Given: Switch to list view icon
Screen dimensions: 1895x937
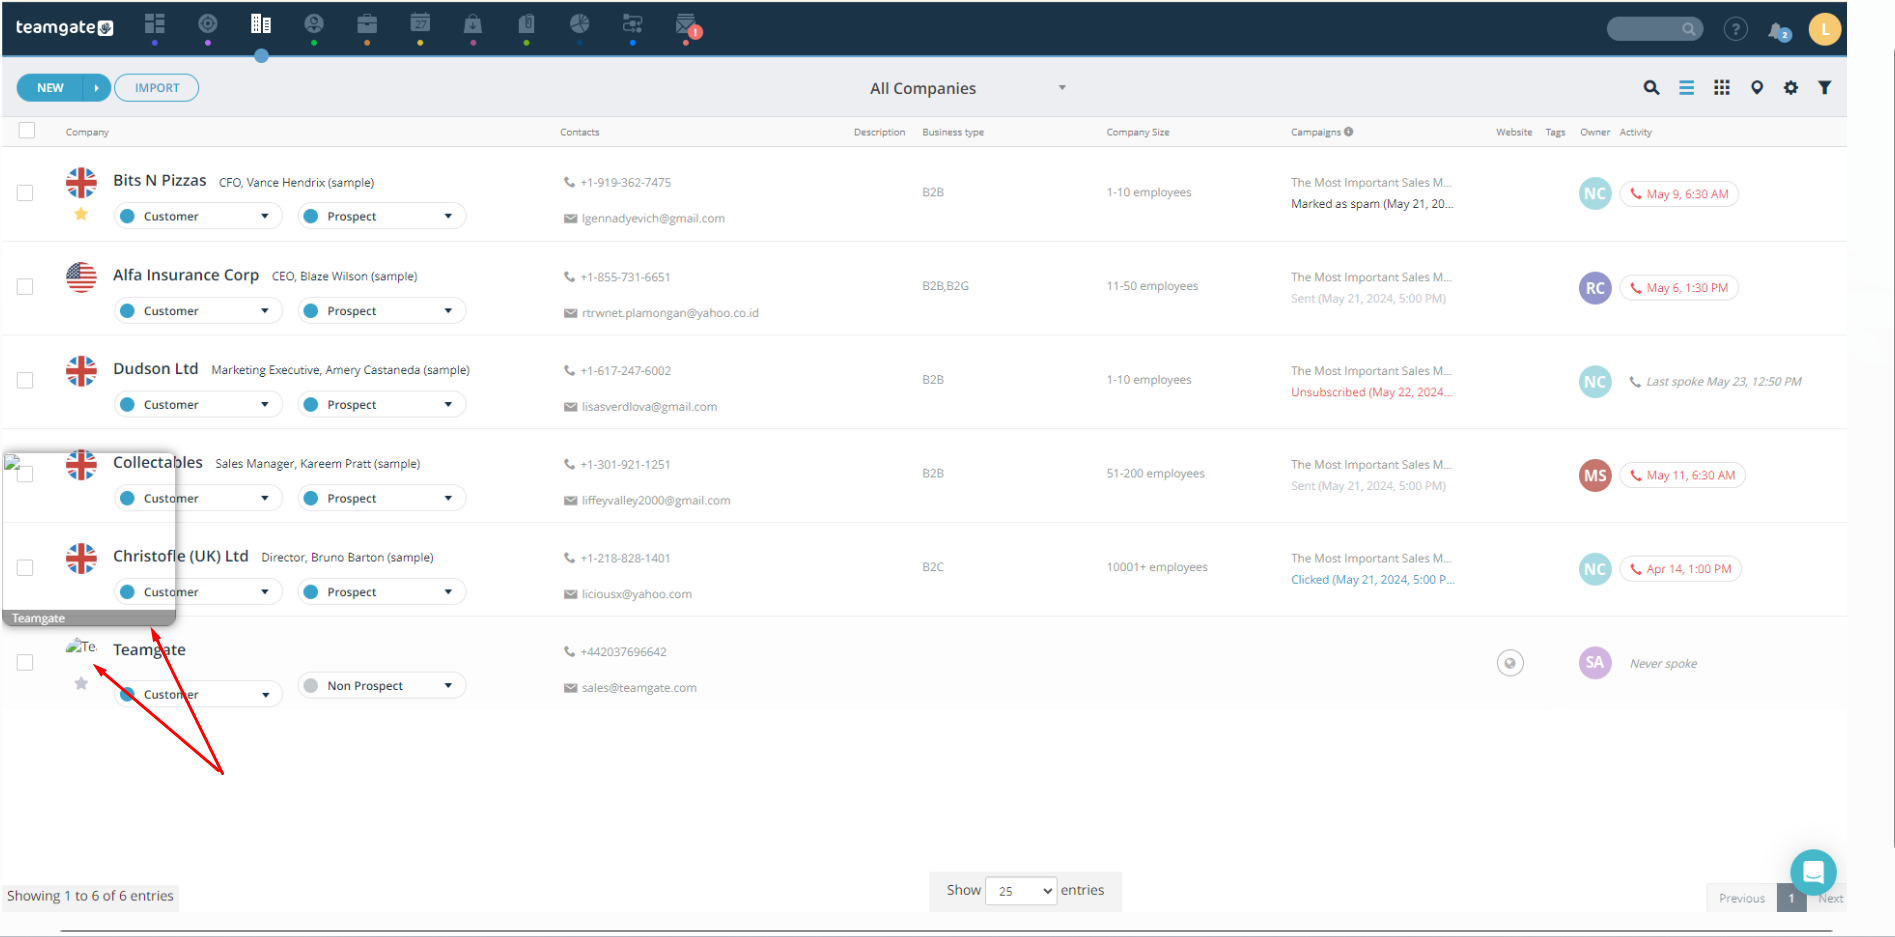Looking at the screenshot, I should click(1687, 88).
